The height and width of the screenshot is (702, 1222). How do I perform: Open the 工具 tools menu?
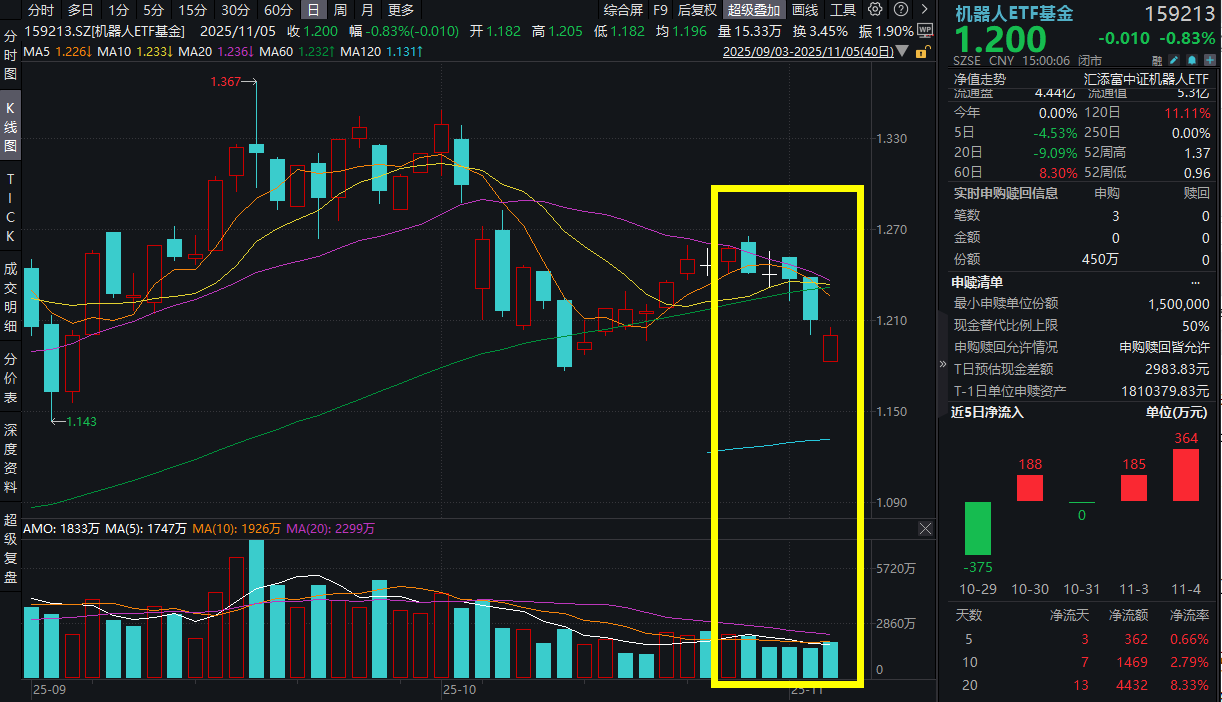842,11
